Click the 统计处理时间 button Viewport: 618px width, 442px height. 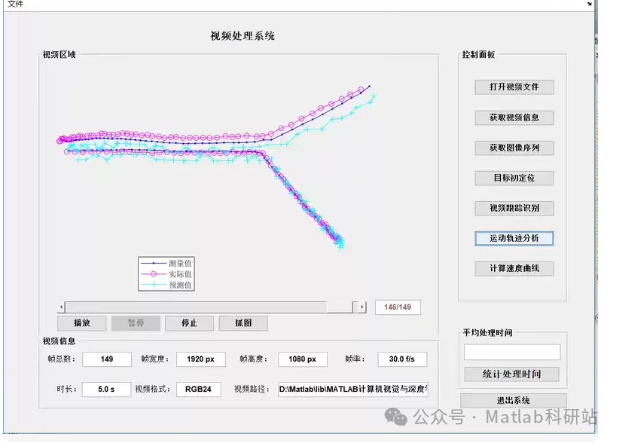tap(512, 374)
